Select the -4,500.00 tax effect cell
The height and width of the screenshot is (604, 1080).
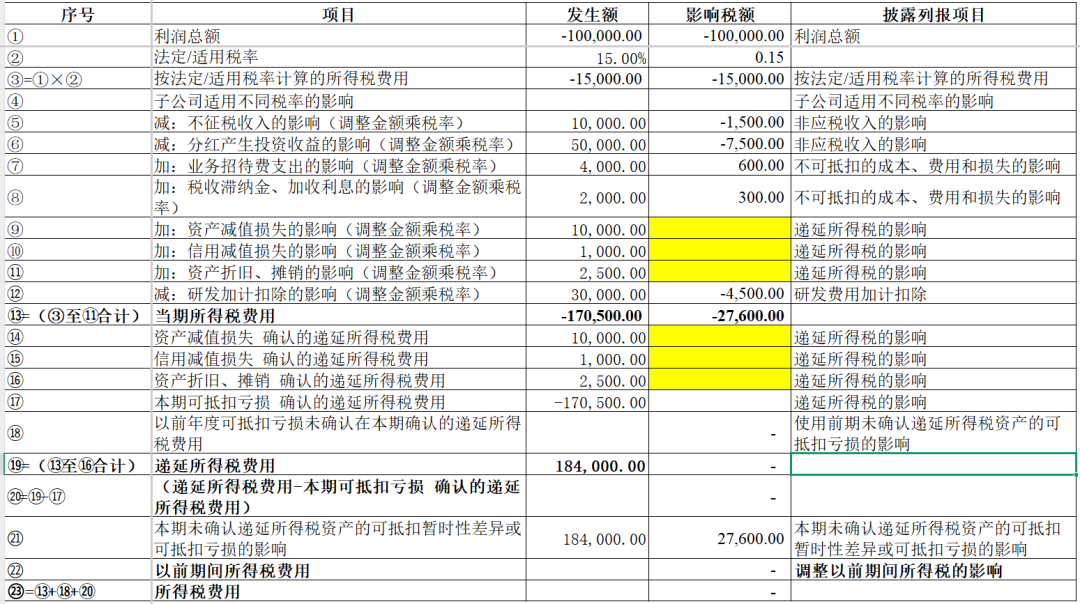pyautogui.click(x=720, y=294)
